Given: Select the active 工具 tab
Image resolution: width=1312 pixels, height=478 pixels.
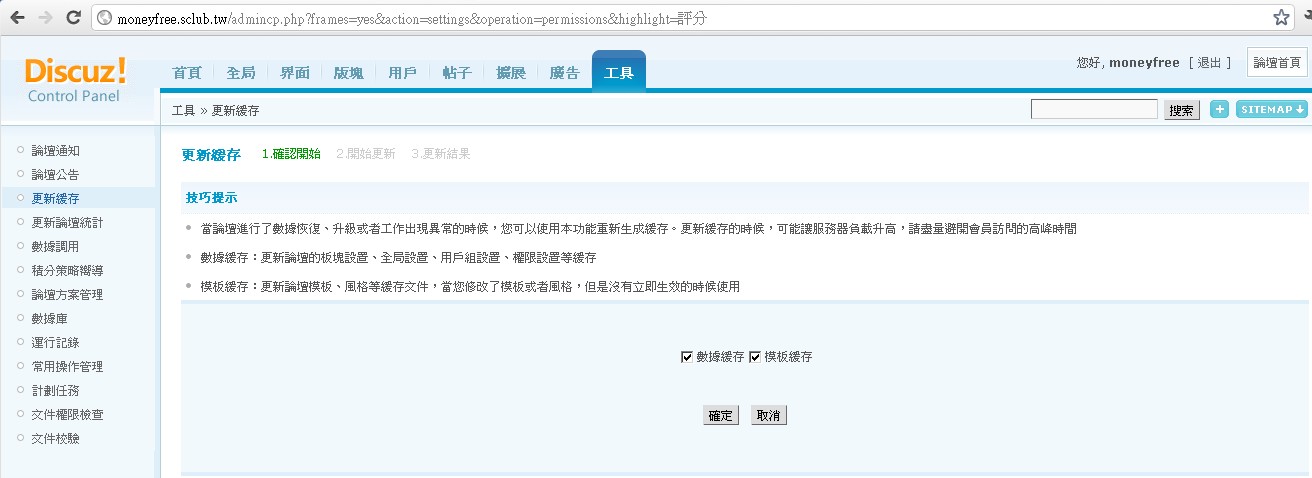Looking at the screenshot, I should (x=619, y=71).
